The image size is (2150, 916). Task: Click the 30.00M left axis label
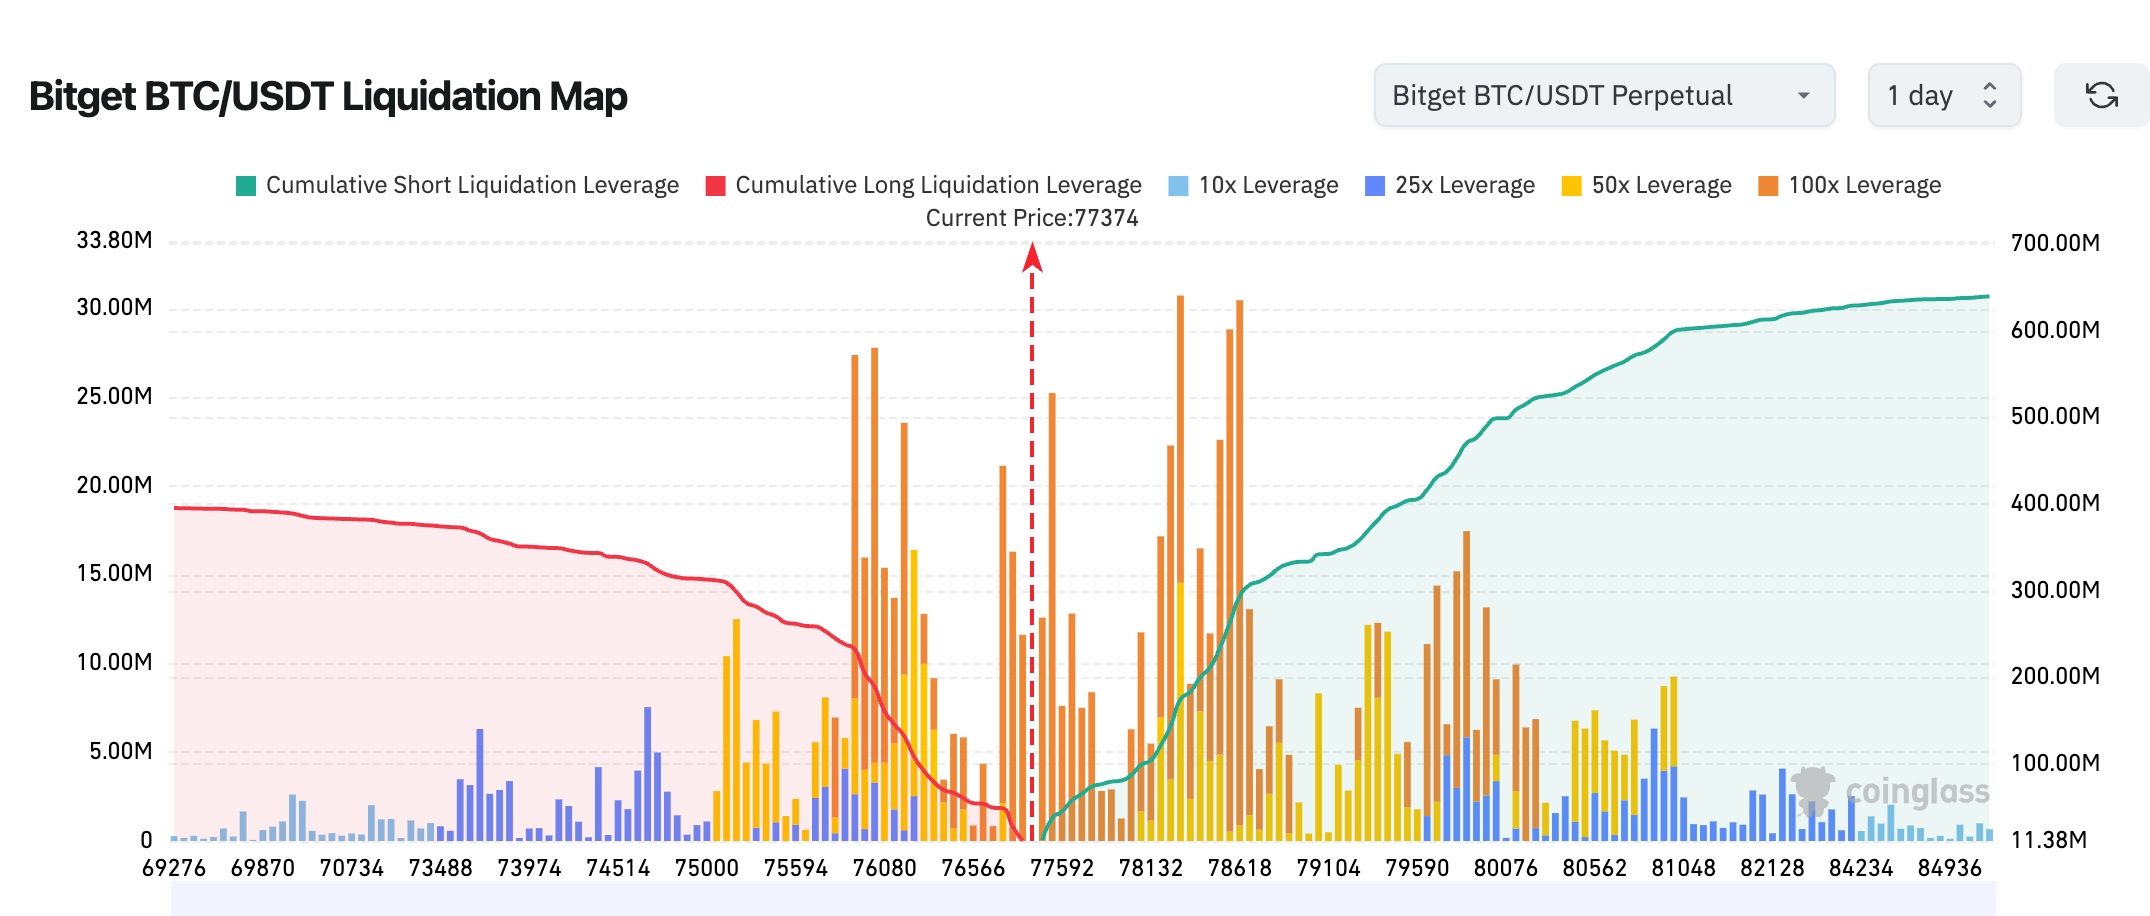(x=114, y=307)
